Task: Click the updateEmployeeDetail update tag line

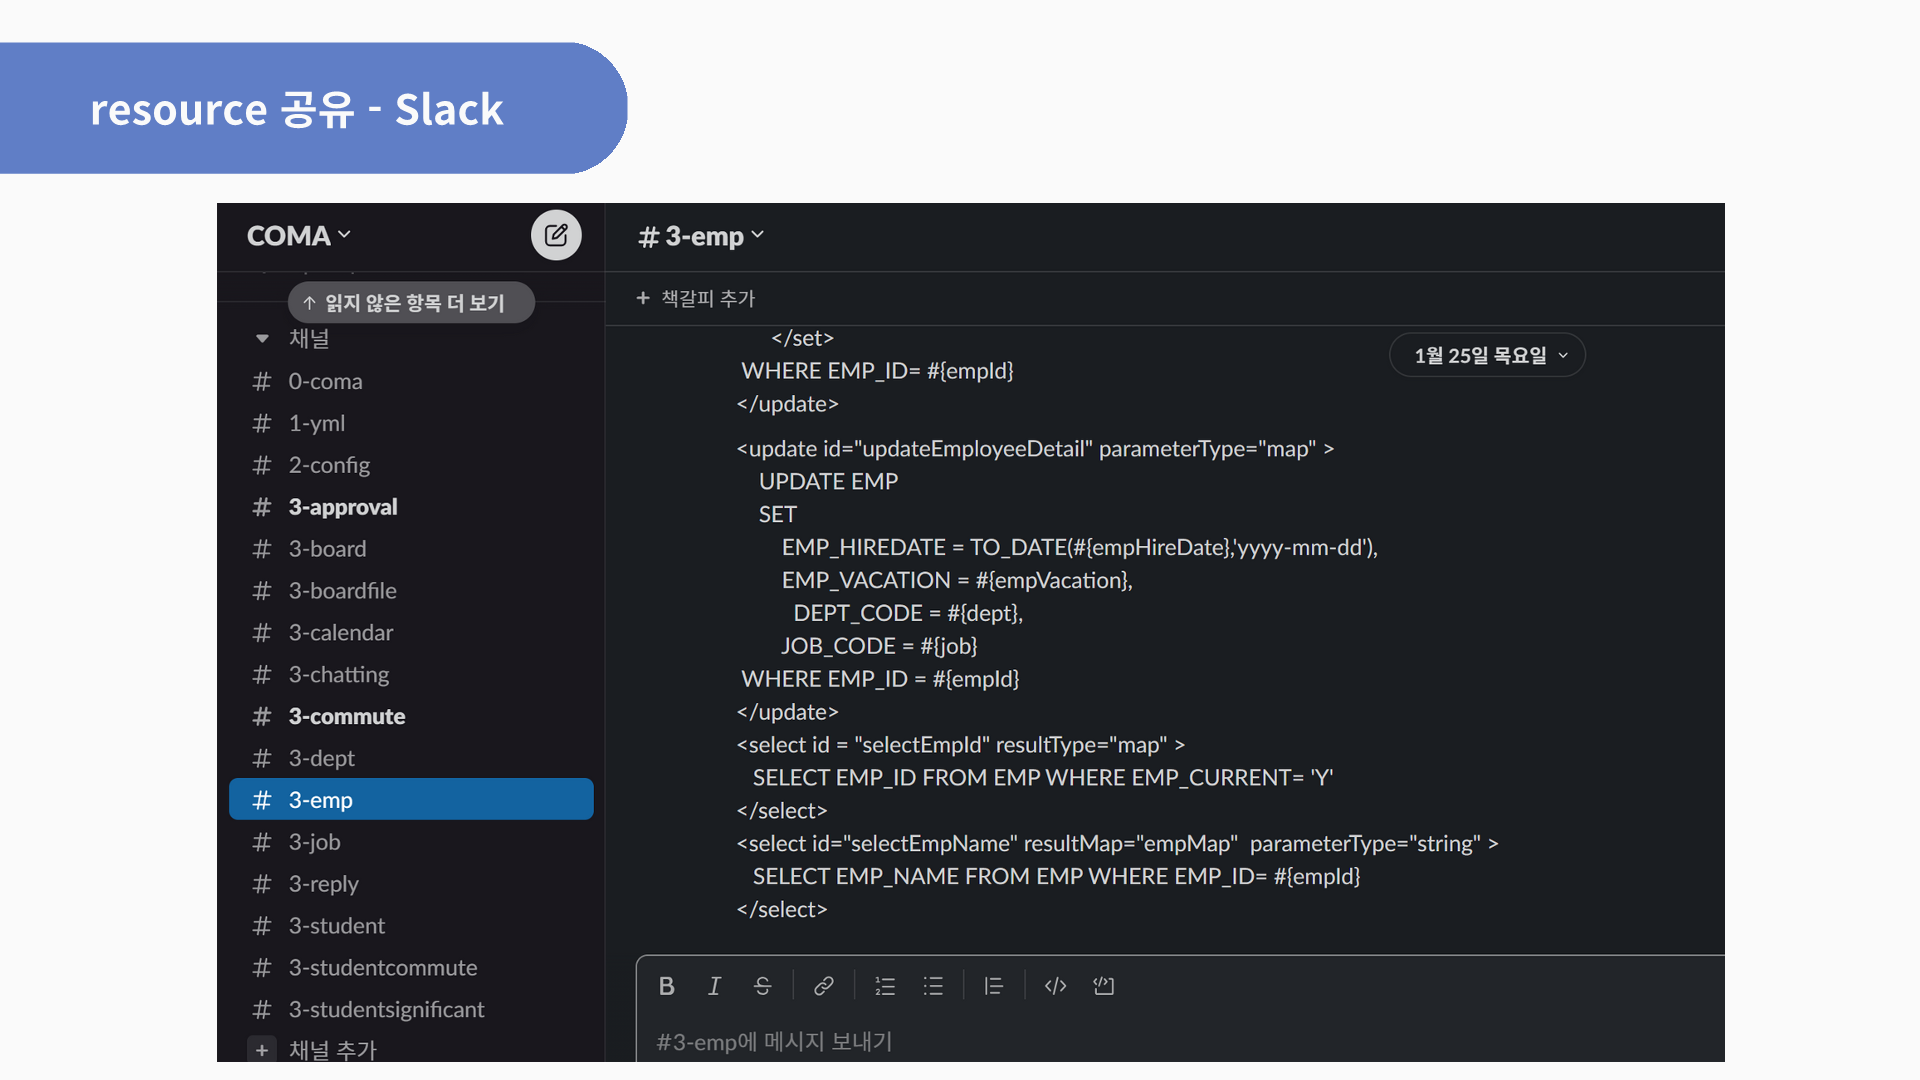Action: pyautogui.click(x=1035, y=449)
